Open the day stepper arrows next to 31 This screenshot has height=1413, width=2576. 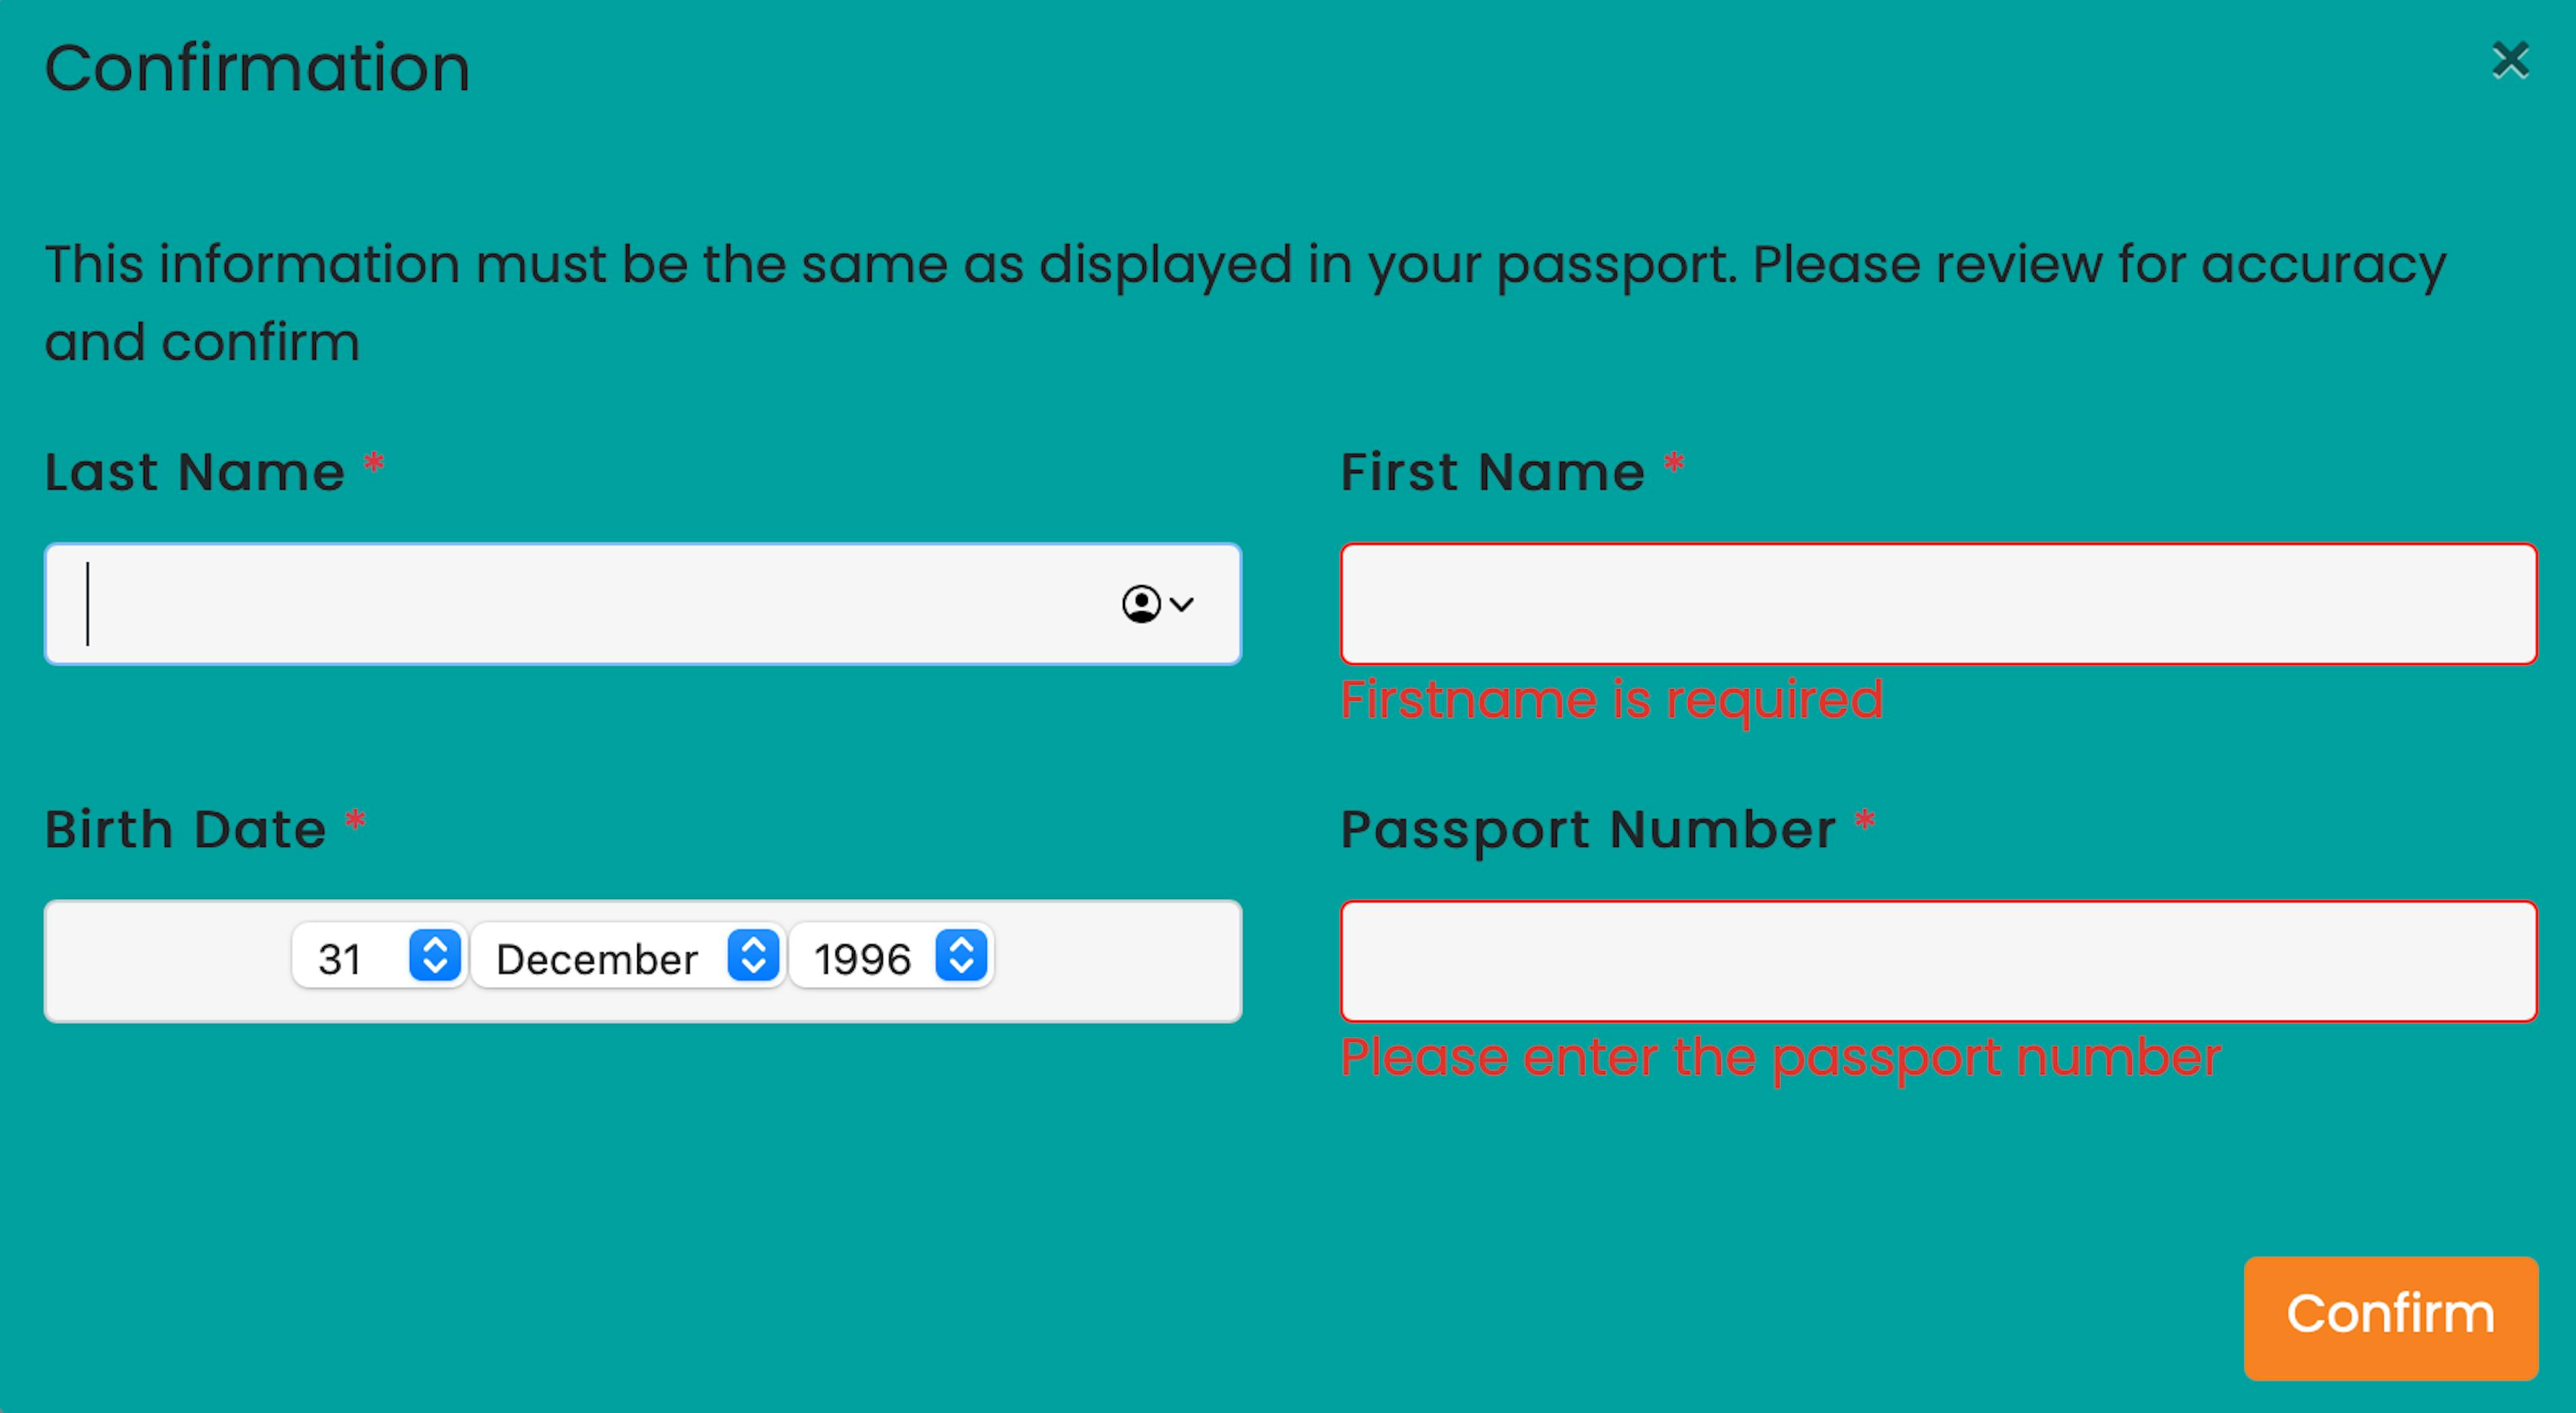pos(435,955)
